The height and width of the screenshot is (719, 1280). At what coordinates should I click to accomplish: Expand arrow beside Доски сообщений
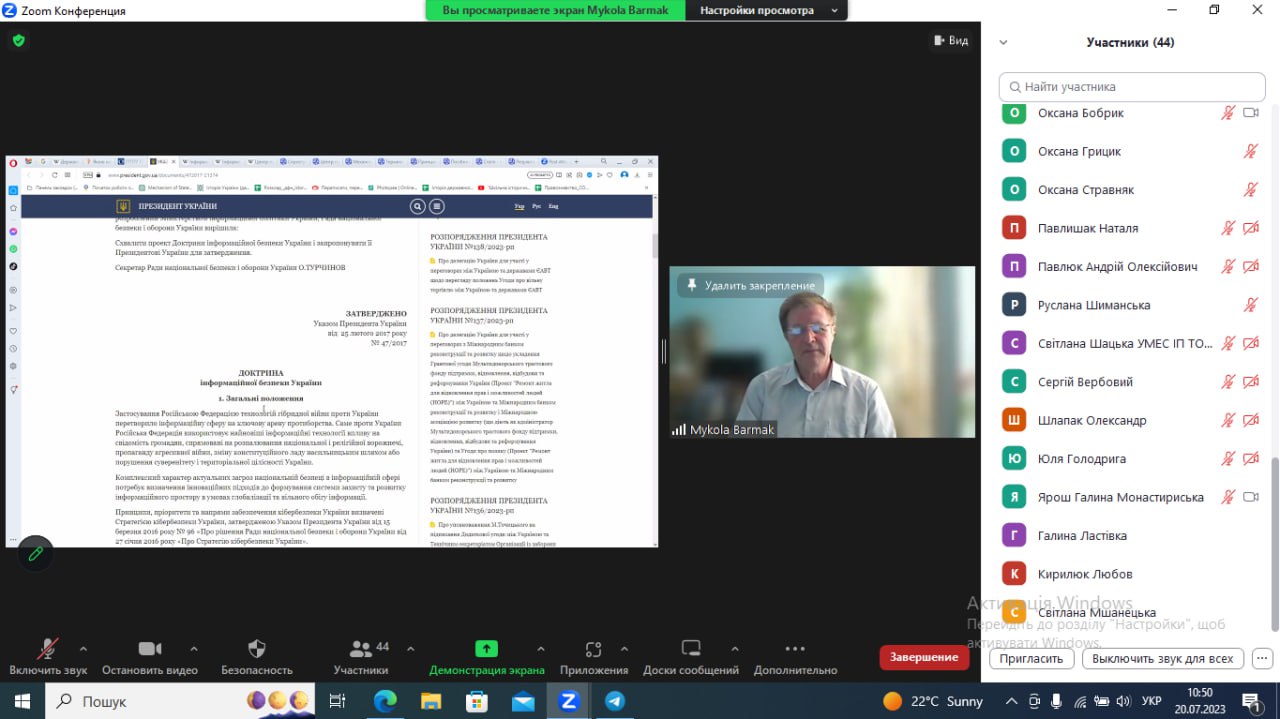tap(735, 648)
